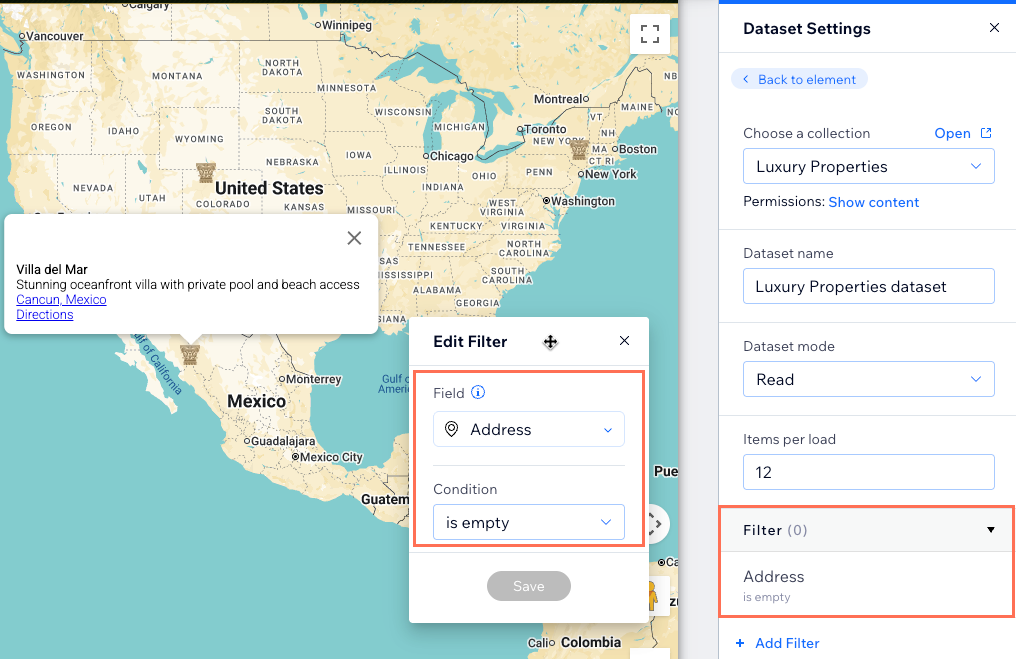Click the move handle in Edit Filter header
The width and height of the screenshot is (1016, 659).
(550, 342)
